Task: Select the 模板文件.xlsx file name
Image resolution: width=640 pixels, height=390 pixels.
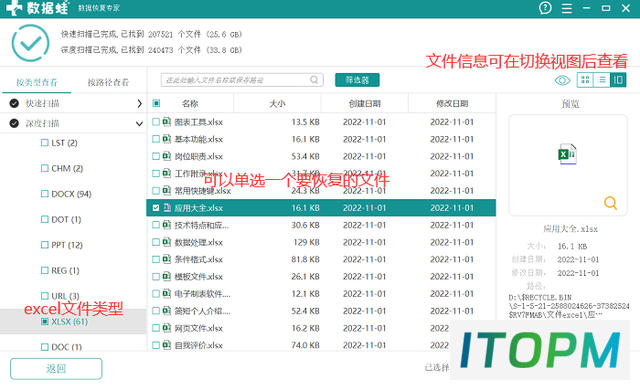Action: (199, 277)
